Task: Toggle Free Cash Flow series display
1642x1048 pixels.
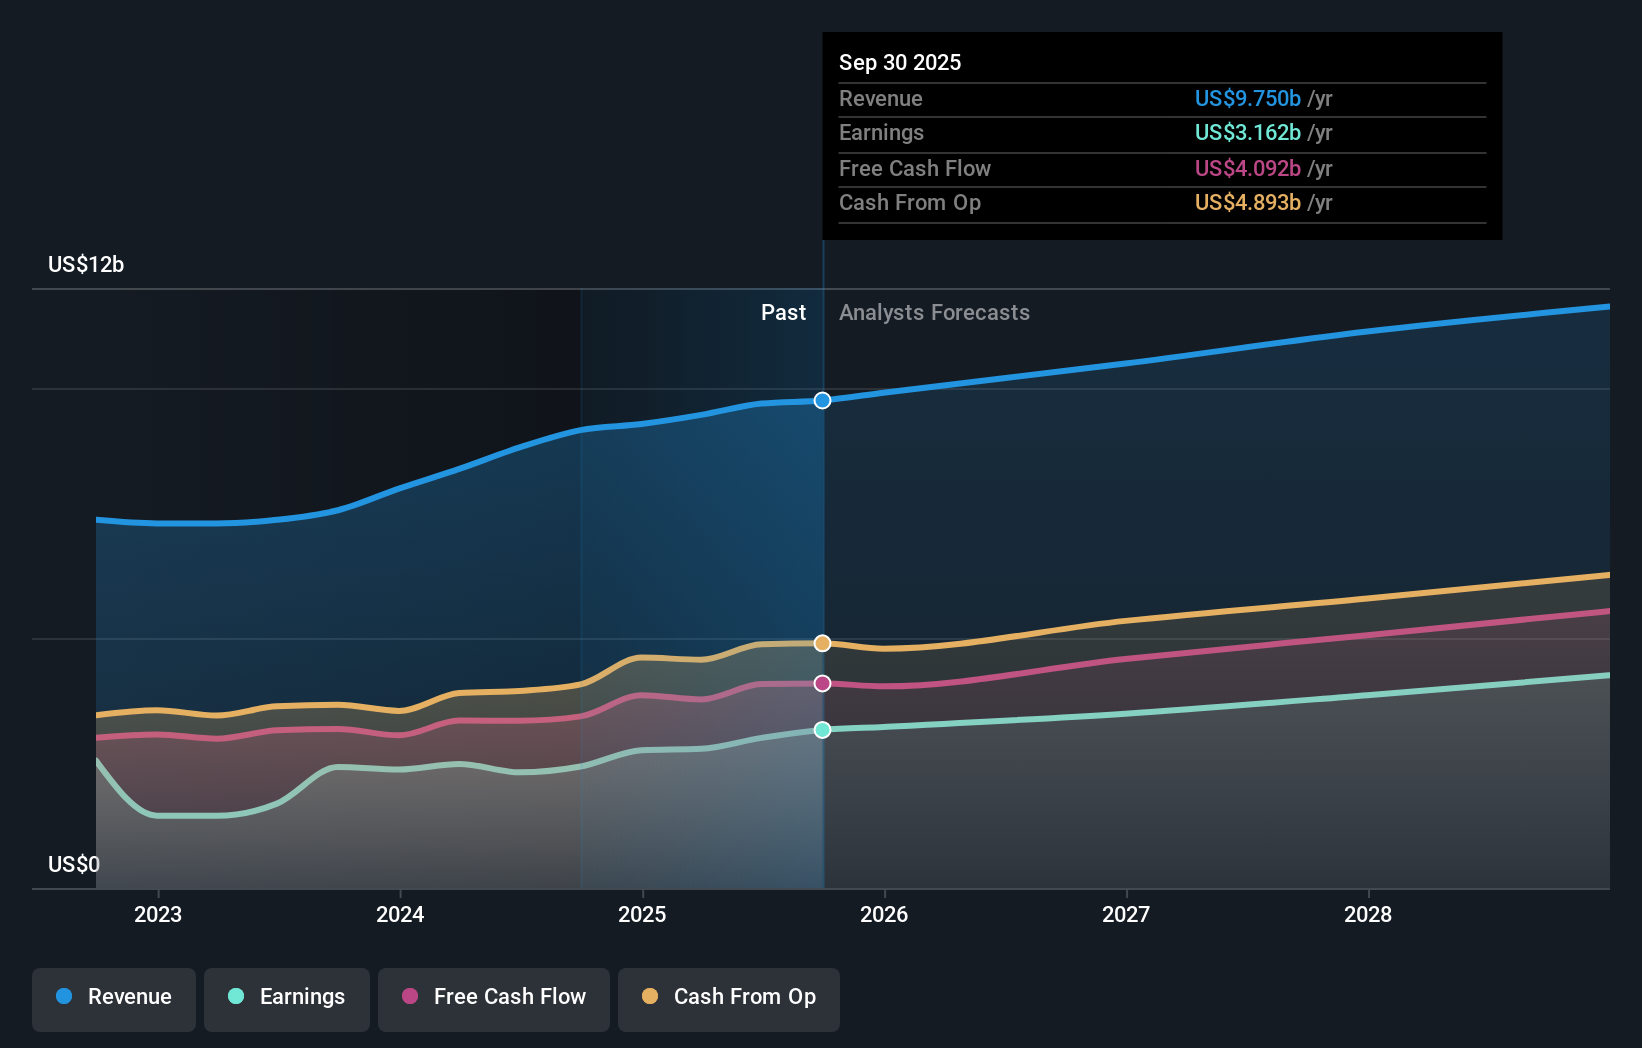Action: point(493,997)
